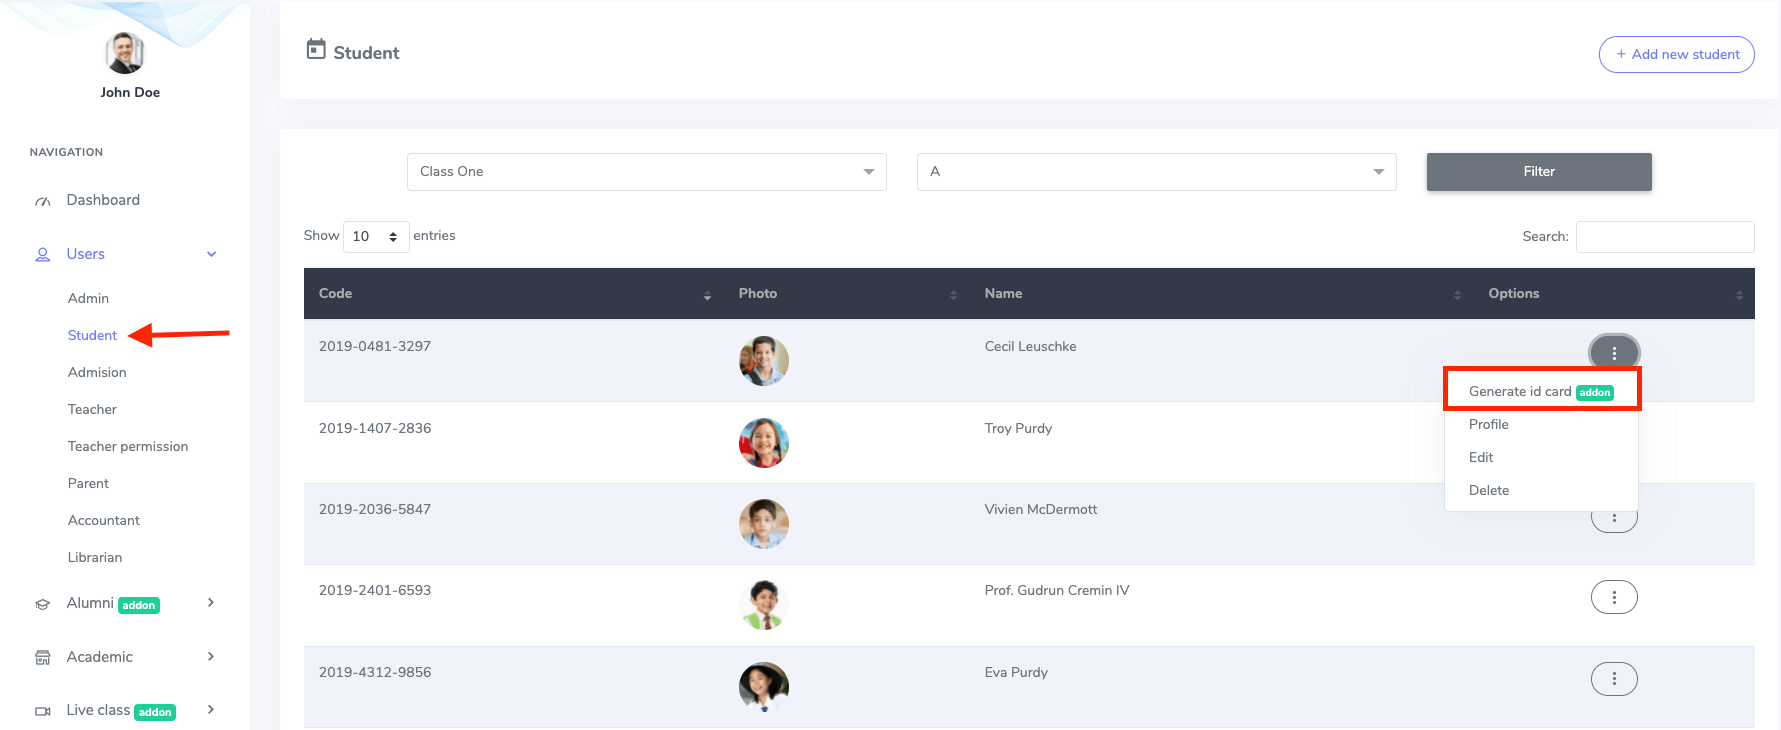Open the section A dropdown

click(x=1156, y=172)
